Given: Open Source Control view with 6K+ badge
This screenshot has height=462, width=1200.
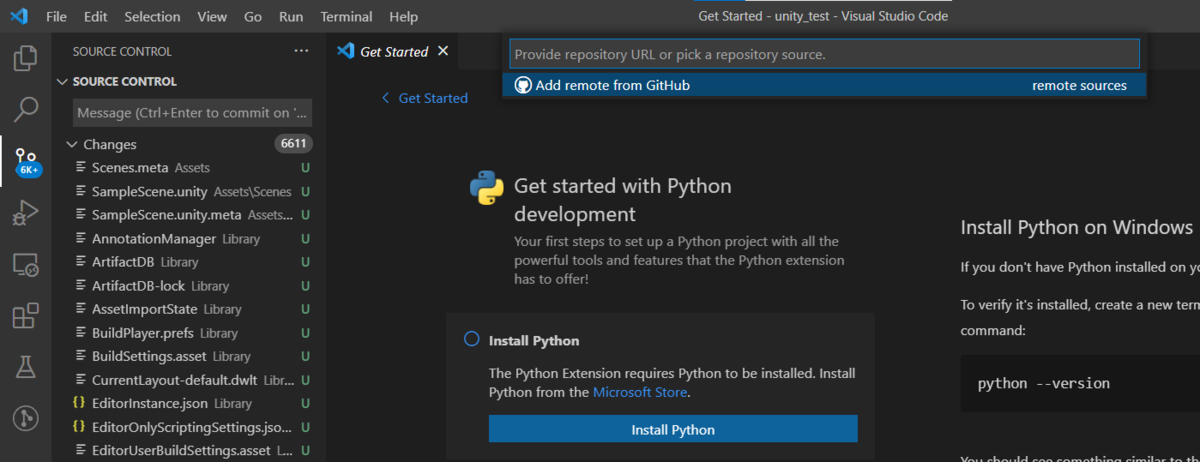Looking at the screenshot, I should tap(26, 160).
